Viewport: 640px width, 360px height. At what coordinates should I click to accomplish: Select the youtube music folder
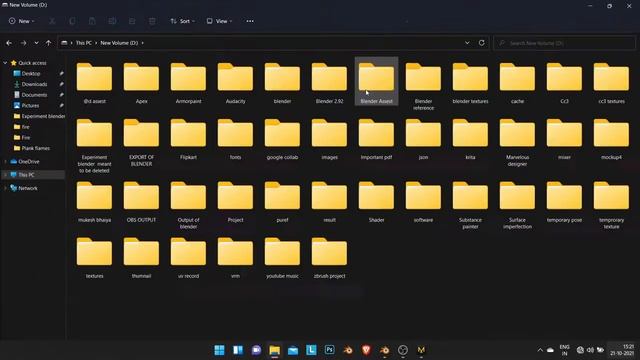click(x=282, y=258)
